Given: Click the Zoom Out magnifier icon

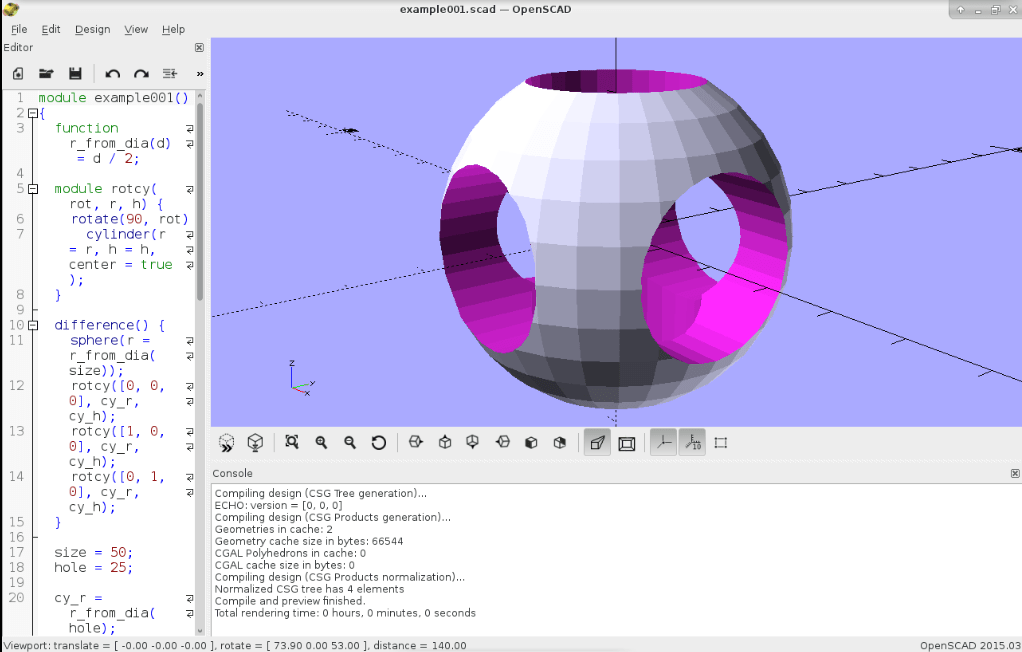Looking at the screenshot, I should click(x=349, y=442).
